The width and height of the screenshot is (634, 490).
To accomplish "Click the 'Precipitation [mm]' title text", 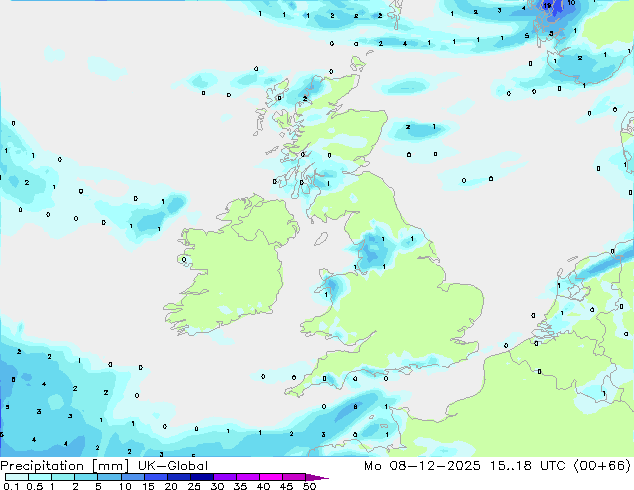I will (65, 466).
